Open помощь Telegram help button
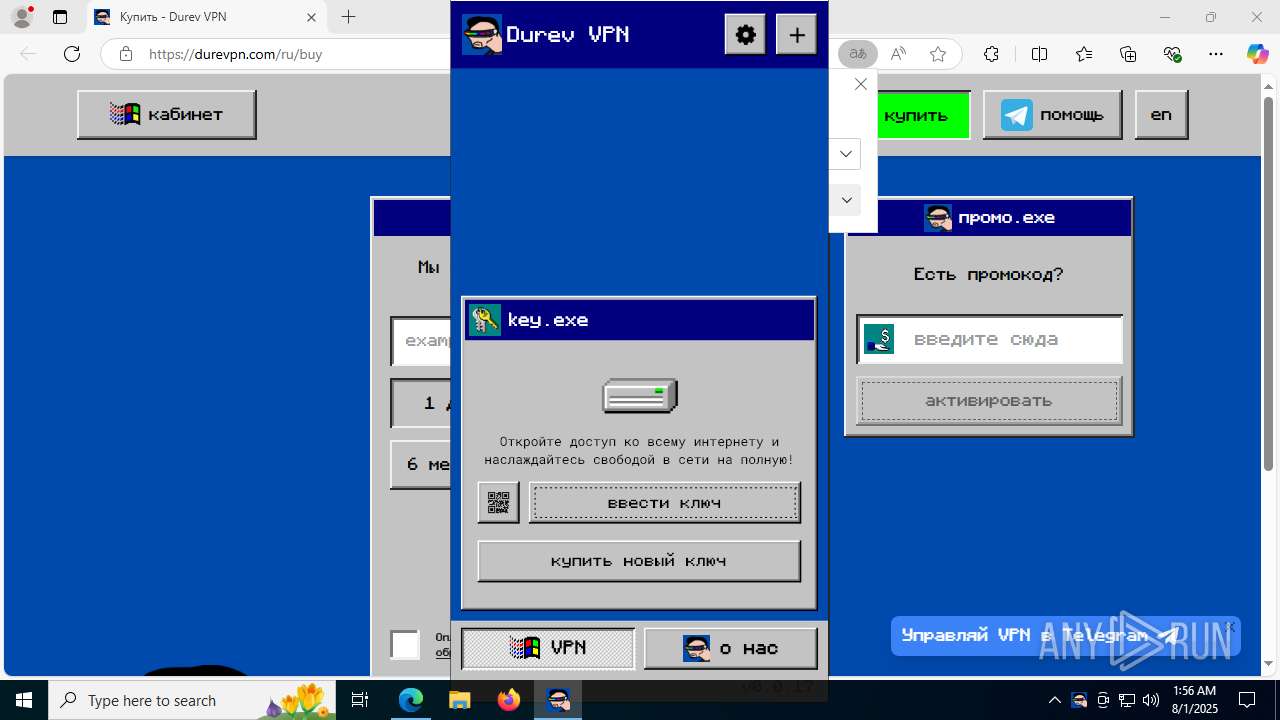Image resolution: width=1280 pixels, height=720 pixels. tap(1052, 114)
